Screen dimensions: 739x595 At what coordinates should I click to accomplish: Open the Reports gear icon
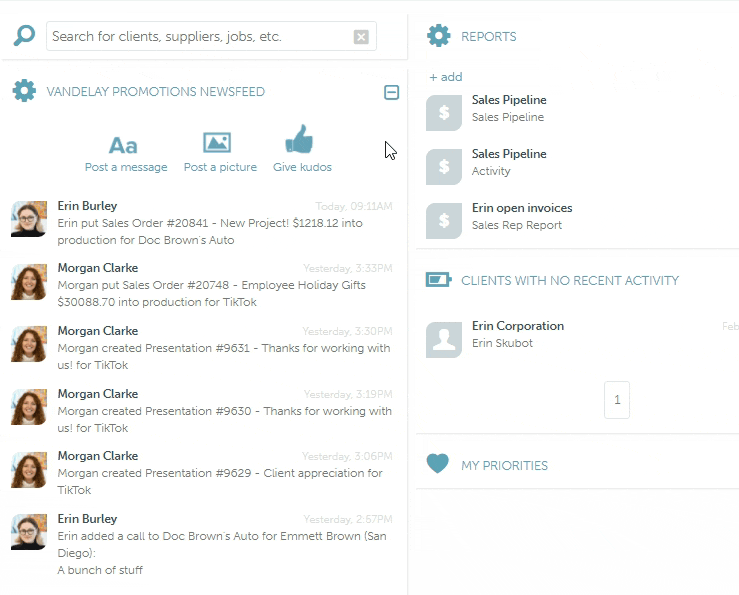(x=438, y=37)
